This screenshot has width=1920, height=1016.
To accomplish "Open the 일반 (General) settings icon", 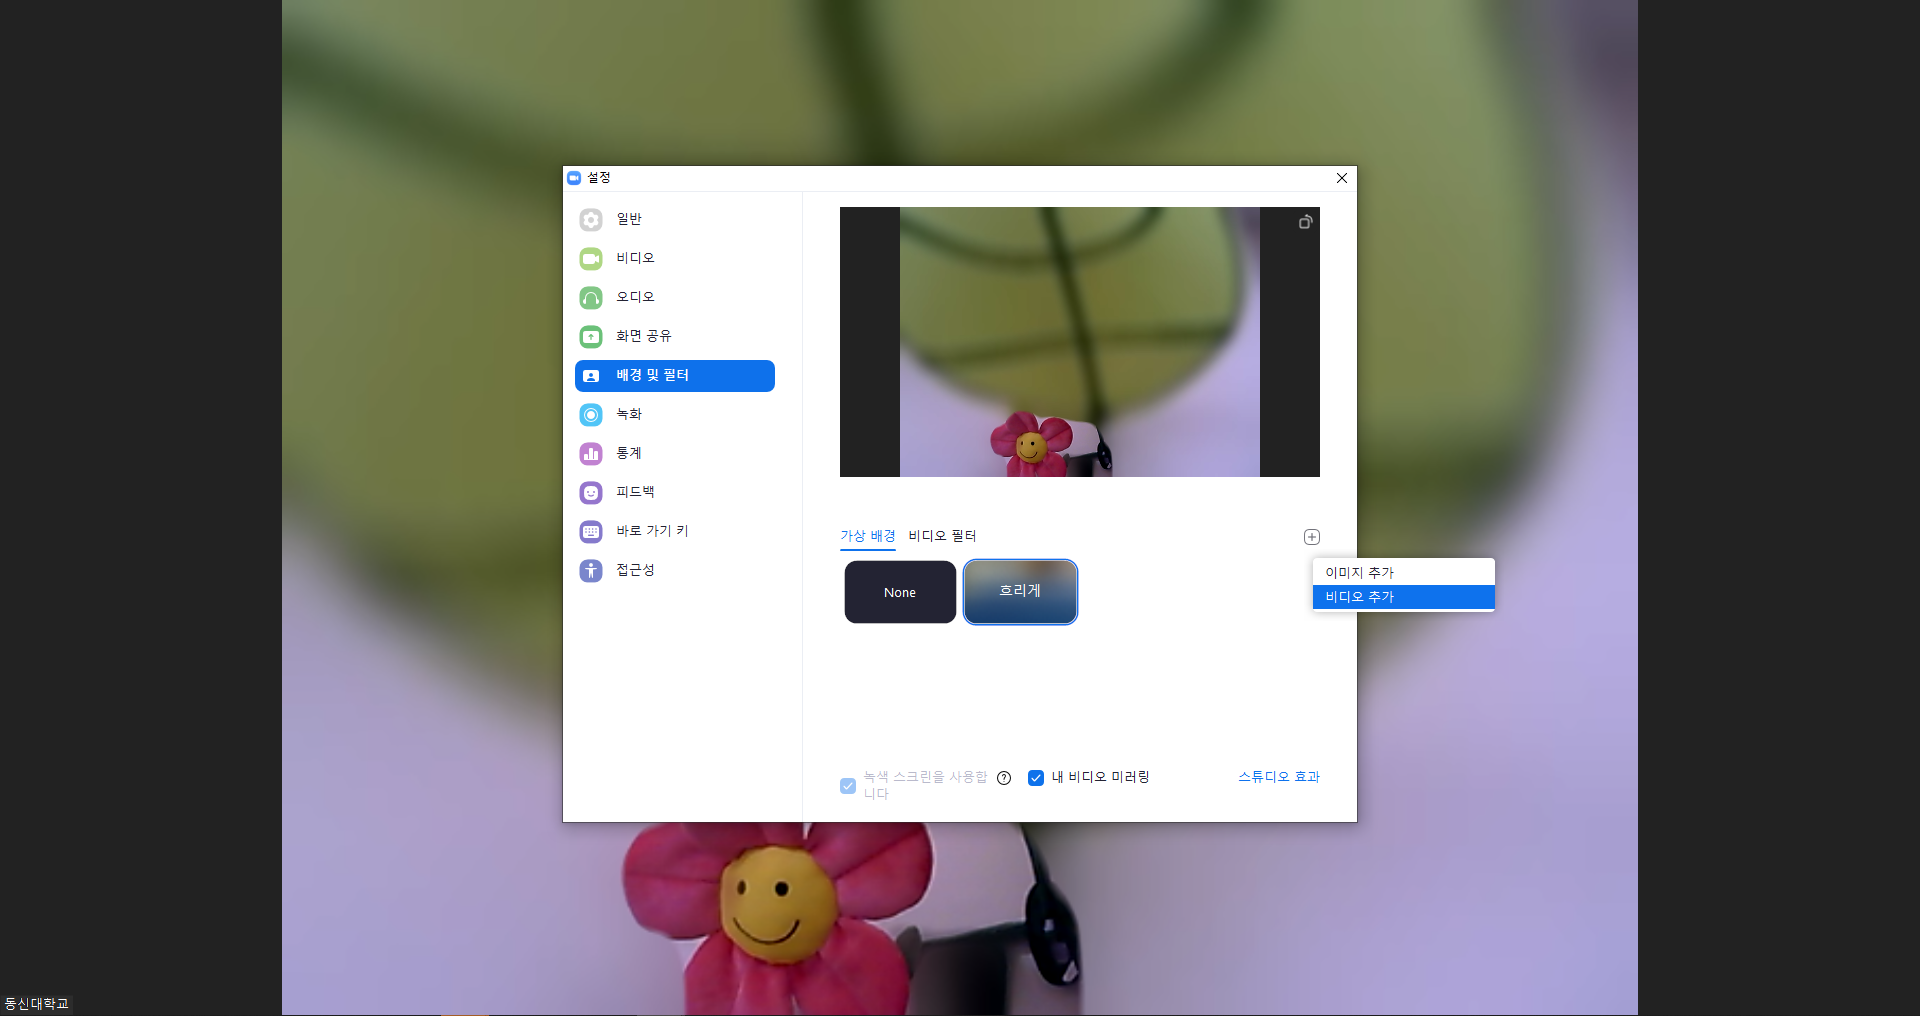I will [591, 219].
